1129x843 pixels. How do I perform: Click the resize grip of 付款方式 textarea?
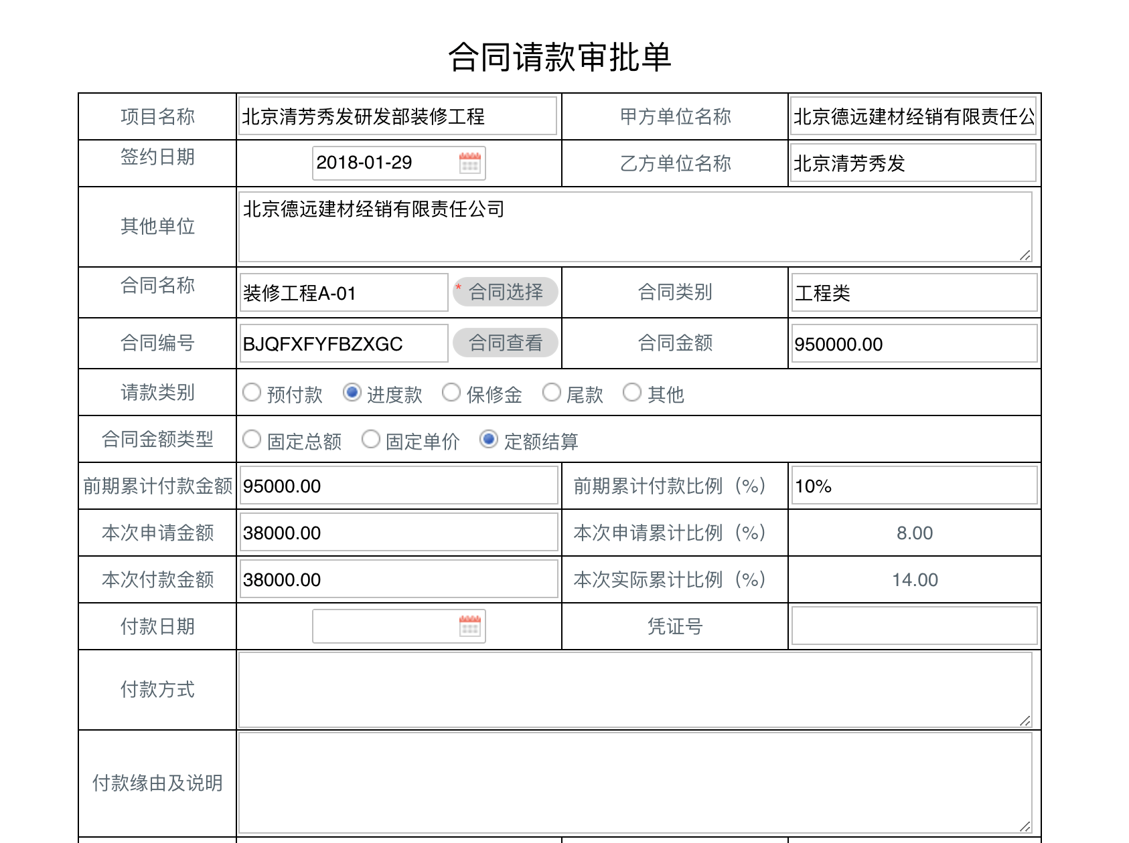tap(1026, 719)
